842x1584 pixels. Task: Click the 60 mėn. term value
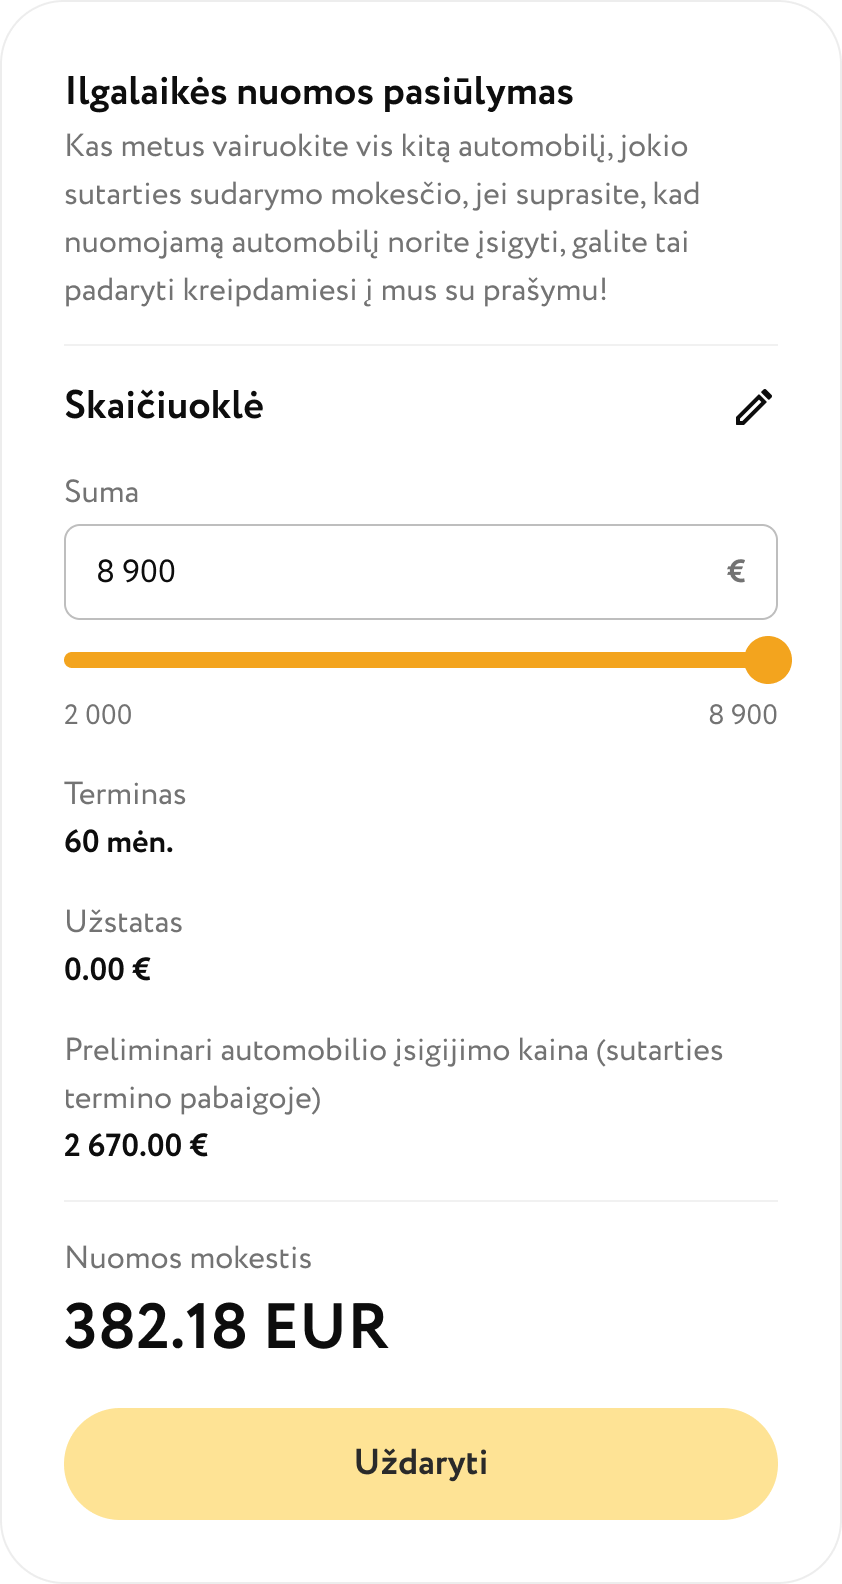click(119, 842)
